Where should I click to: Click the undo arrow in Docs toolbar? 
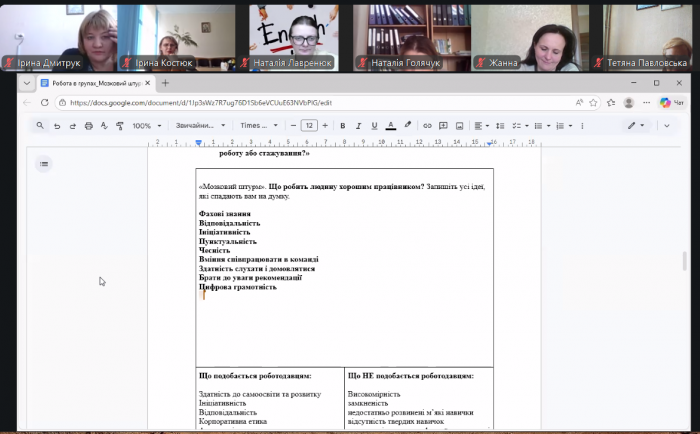coord(58,126)
